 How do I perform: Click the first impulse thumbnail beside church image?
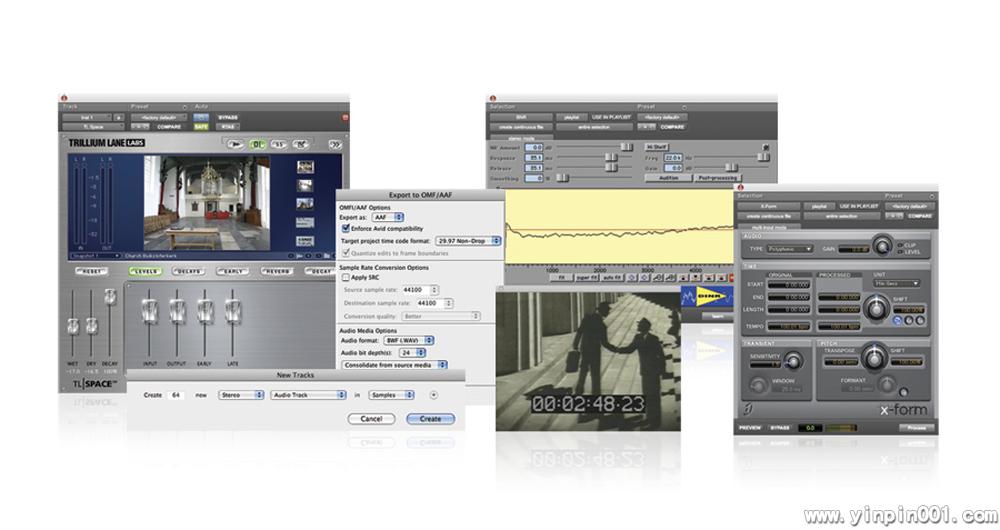pyautogui.click(x=305, y=168)
